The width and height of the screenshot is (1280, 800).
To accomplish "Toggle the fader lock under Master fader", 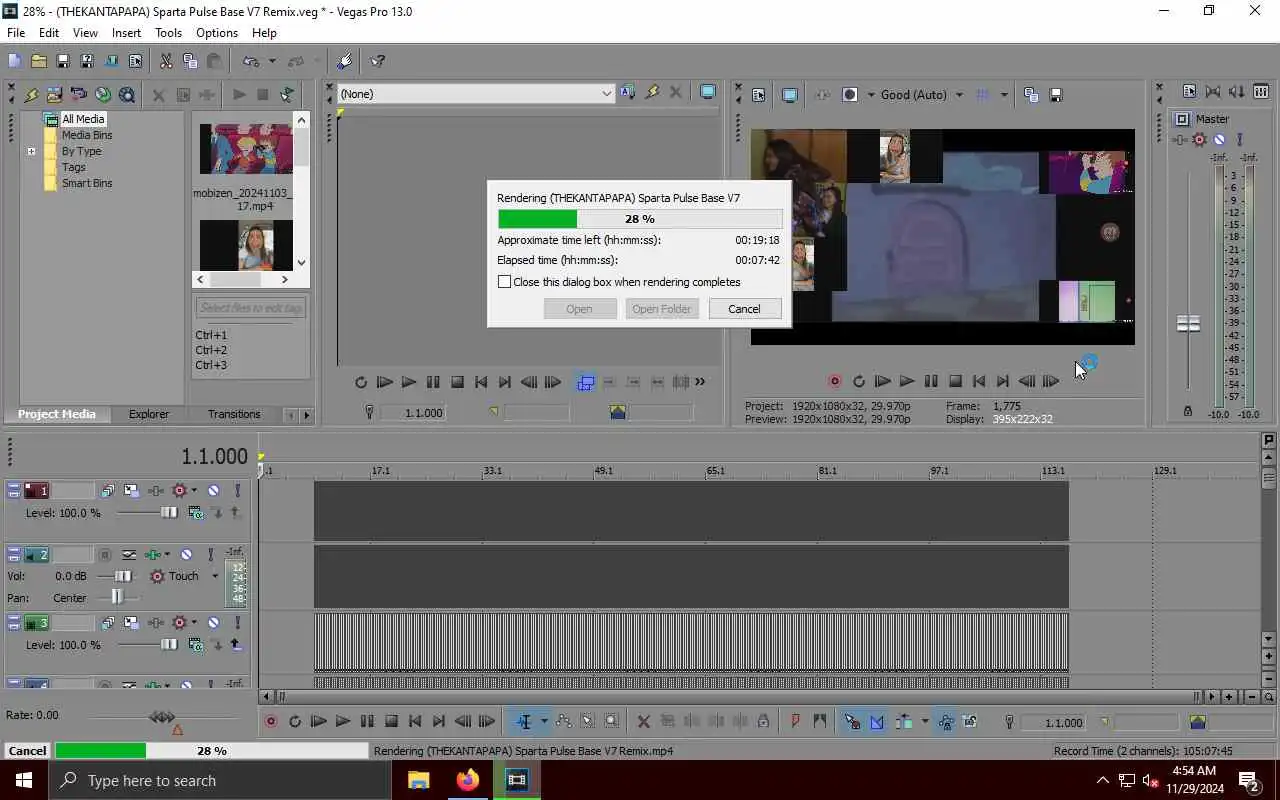I will 1187,410.
